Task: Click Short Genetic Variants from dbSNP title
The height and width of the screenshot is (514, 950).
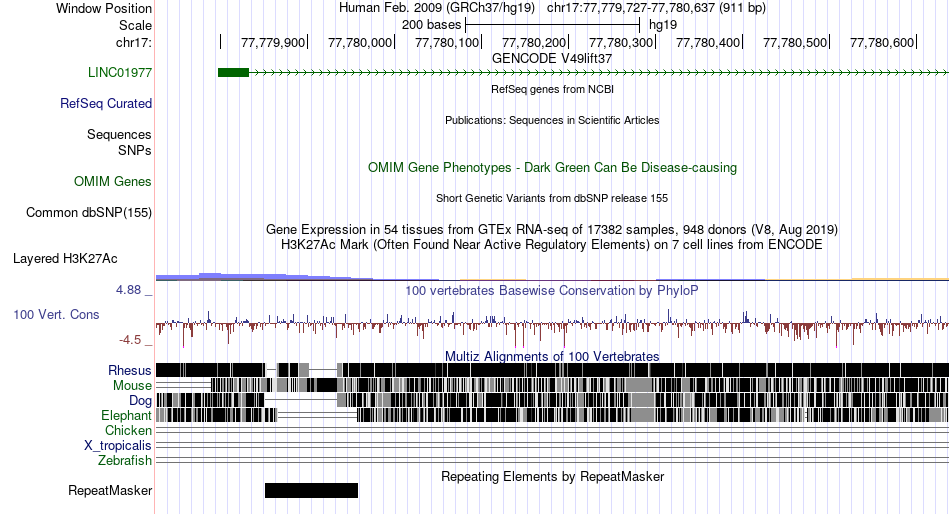Action: pos(552,198)
